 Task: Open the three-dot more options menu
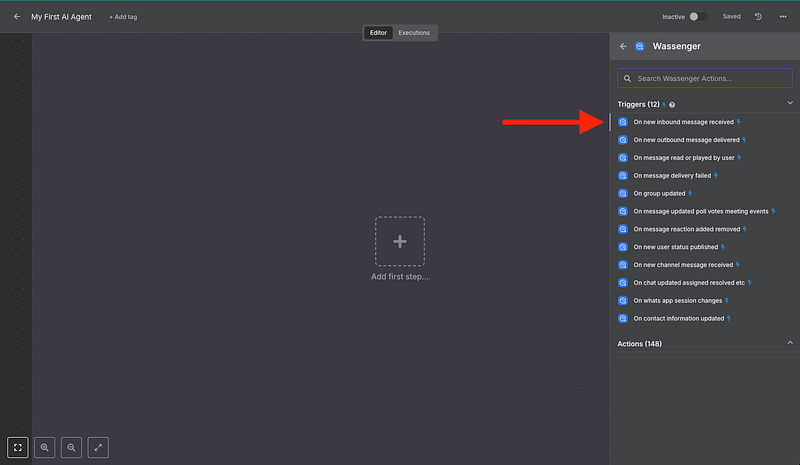pos(782,17)
